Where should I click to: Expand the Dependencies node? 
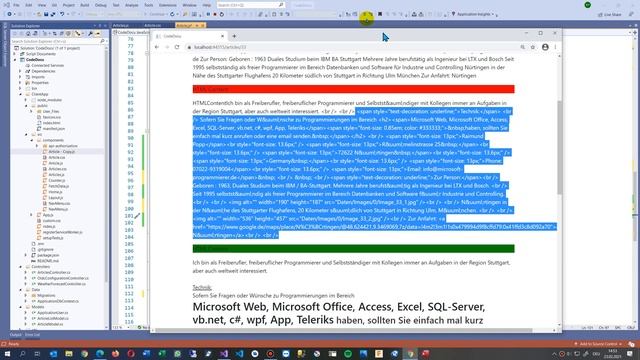pyautogui.click(x=20, y=71)
